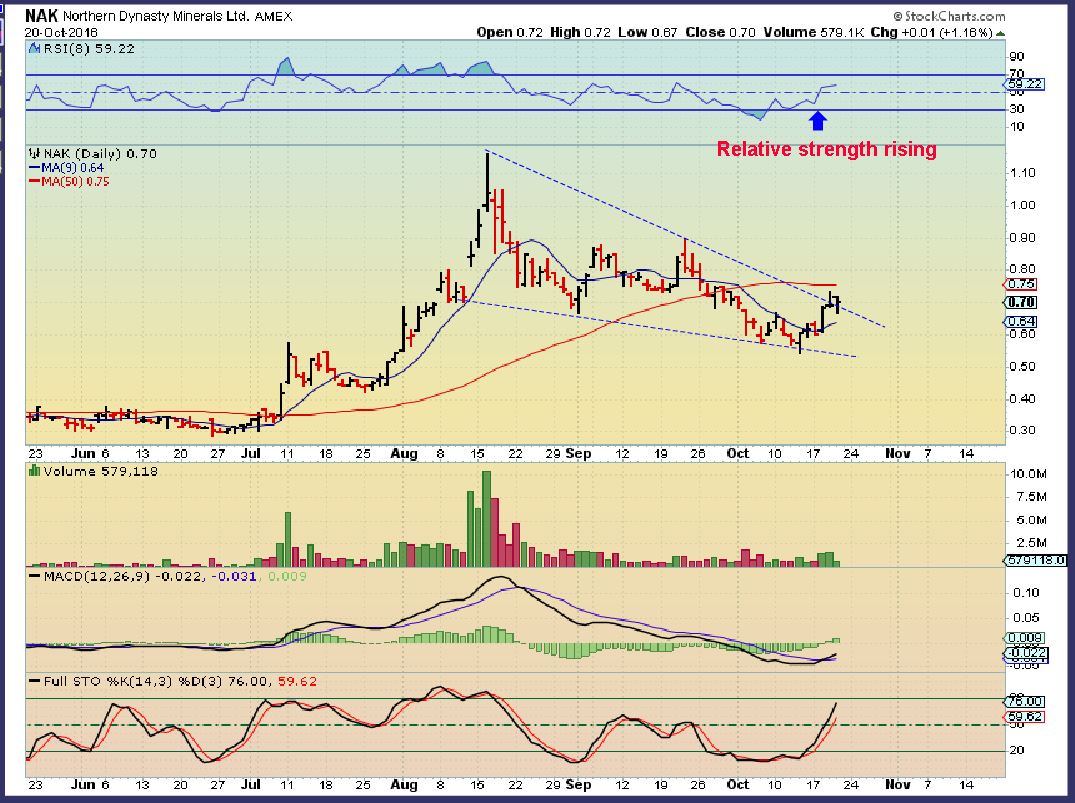This screenshot has width=1075, height=803.
Task: Click the 'Relative strength rising' annotation text
Action: [x=826, y=150]
